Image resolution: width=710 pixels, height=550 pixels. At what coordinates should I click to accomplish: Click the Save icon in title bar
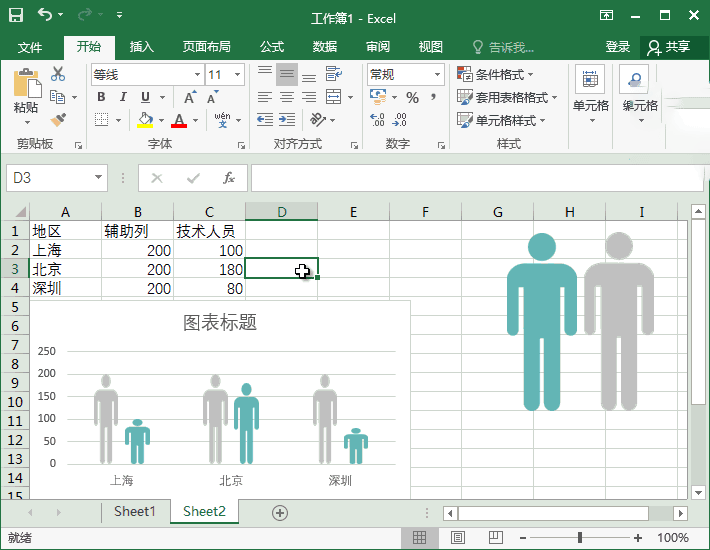click(x=17, y=16)
